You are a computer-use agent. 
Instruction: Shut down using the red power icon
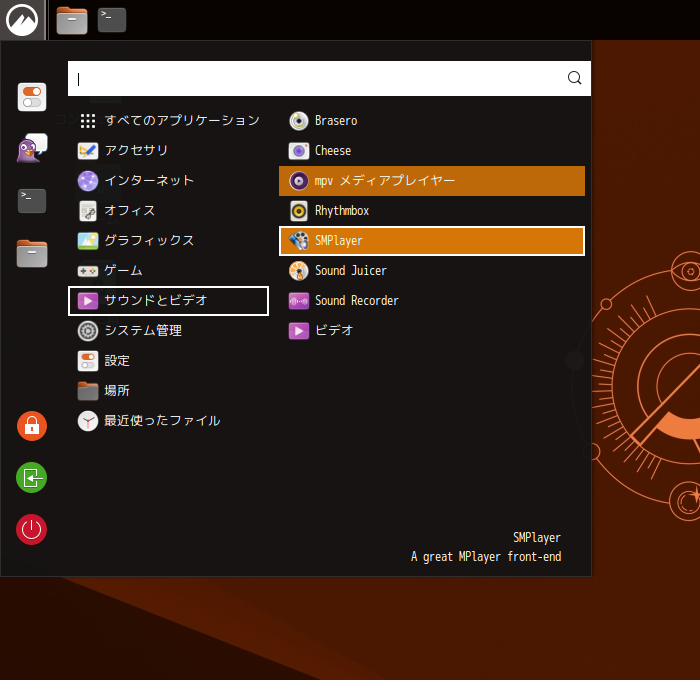(32, 530)
